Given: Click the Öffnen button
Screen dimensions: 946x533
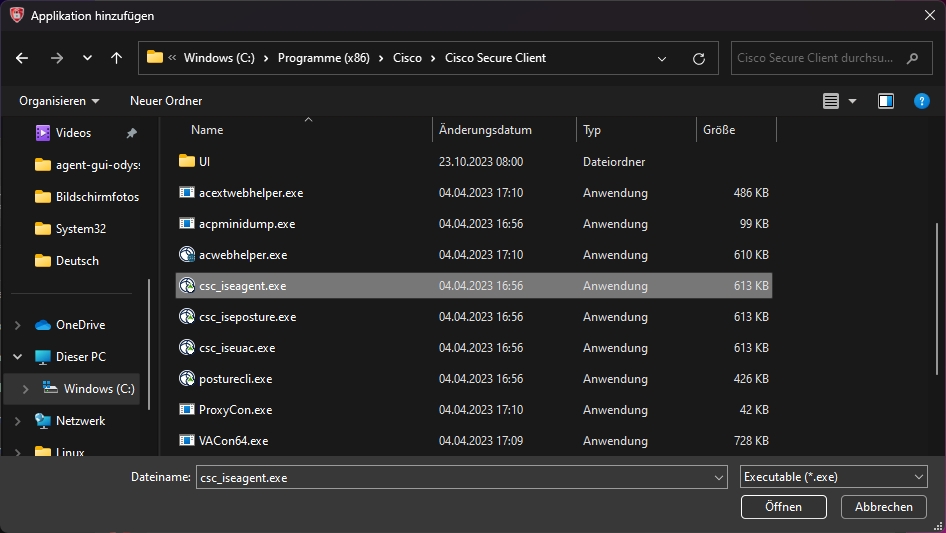Looking at the screenshot, I should pyautogui.click(x=783, y=507).
